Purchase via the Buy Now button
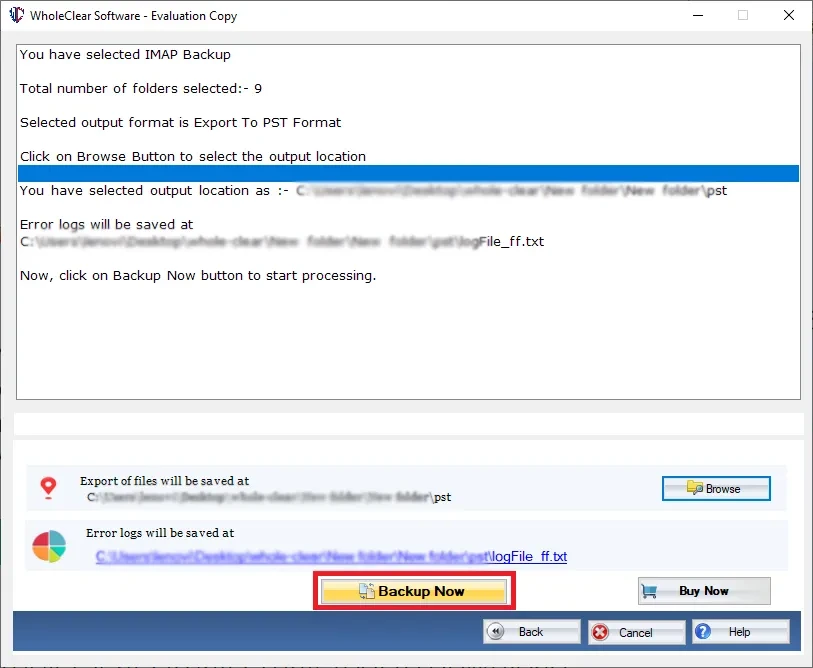 click(704, 590)
